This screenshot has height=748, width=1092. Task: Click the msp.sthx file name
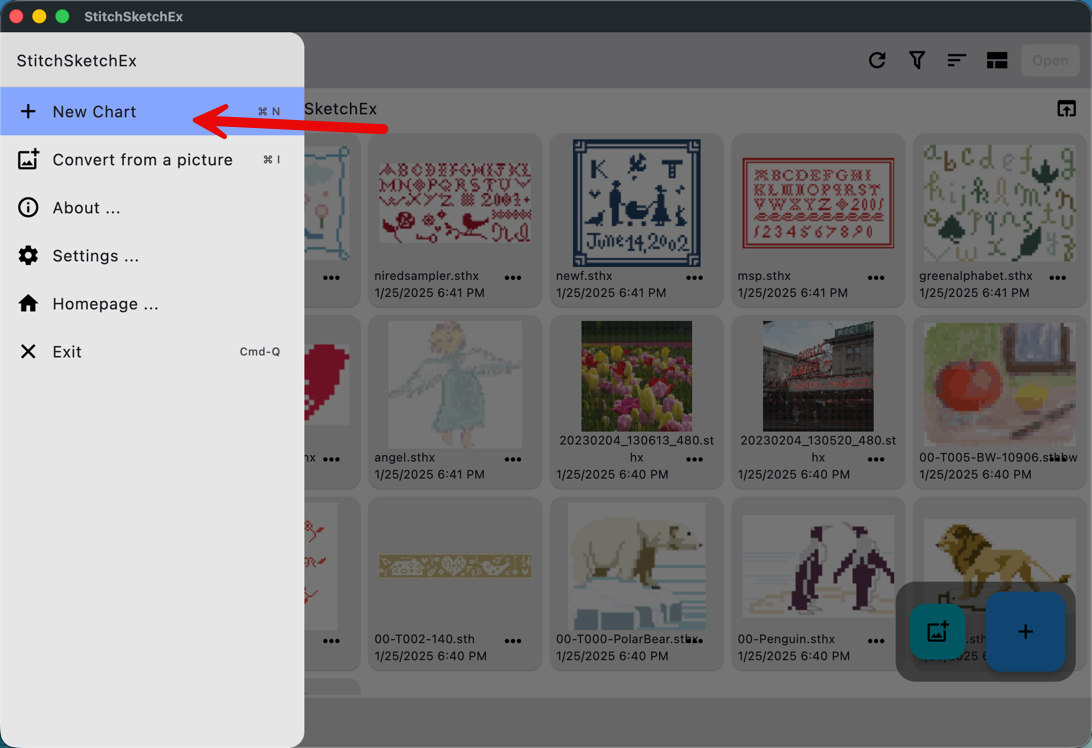coord(764,276)
